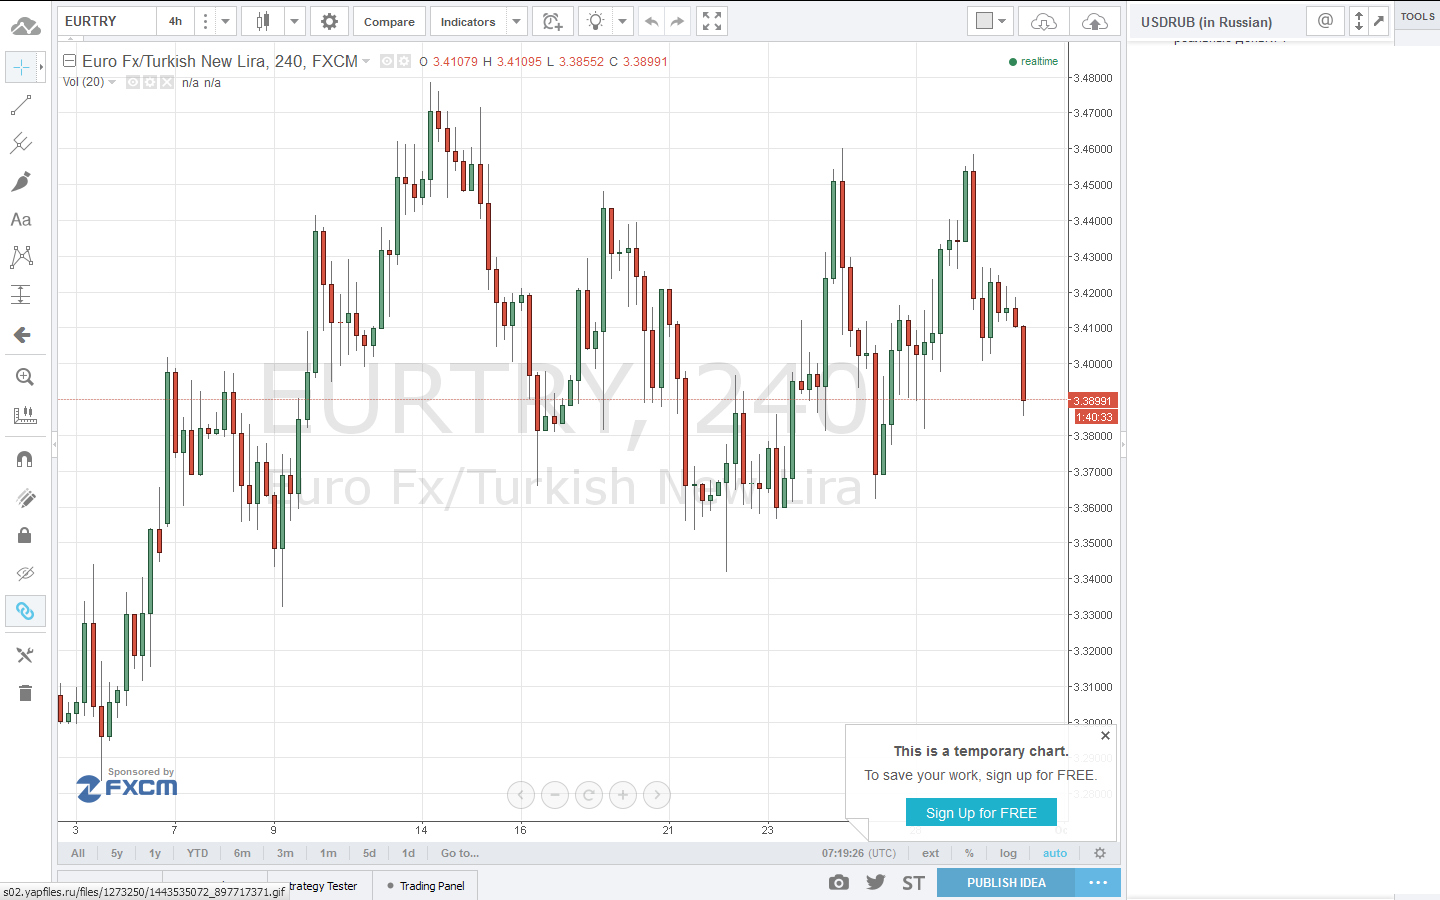Click the chart zoom in plus control
The width and height of the screenshot is (1440, 900).
(622, 795)
